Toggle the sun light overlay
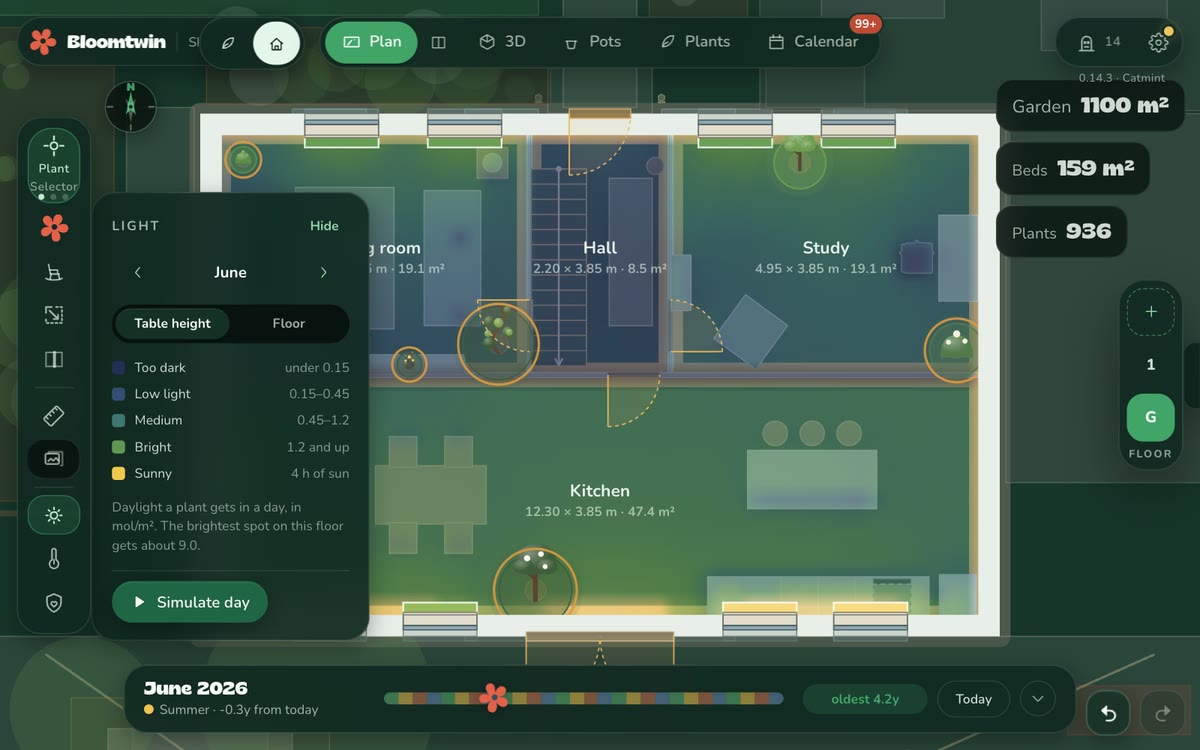Viewport: 1200px width, 750px height. [x=54, y=515]
